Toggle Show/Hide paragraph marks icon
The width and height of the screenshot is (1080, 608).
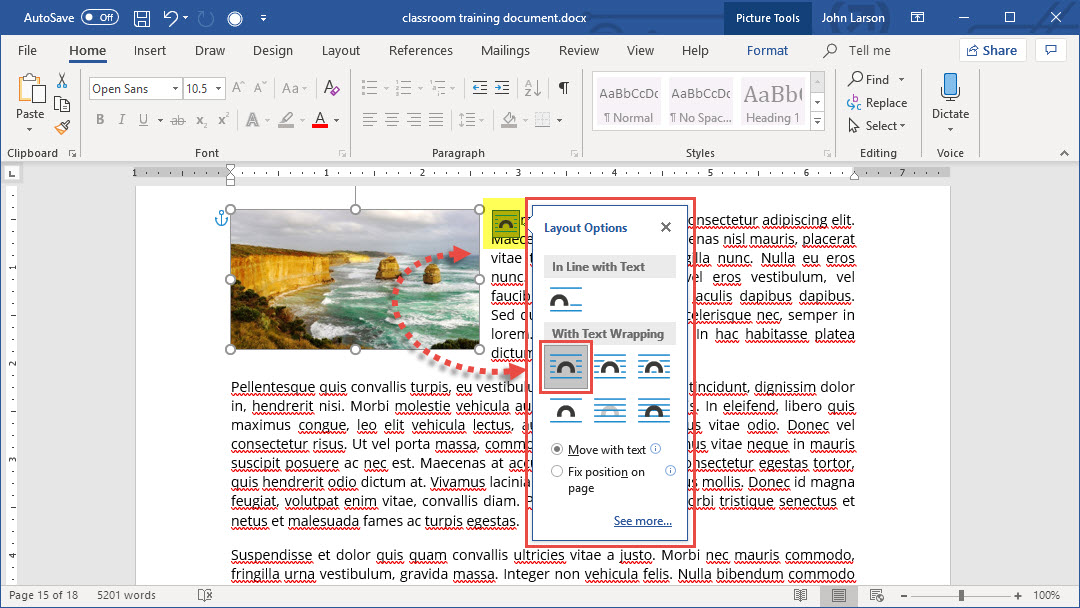[x=564, y=89]
